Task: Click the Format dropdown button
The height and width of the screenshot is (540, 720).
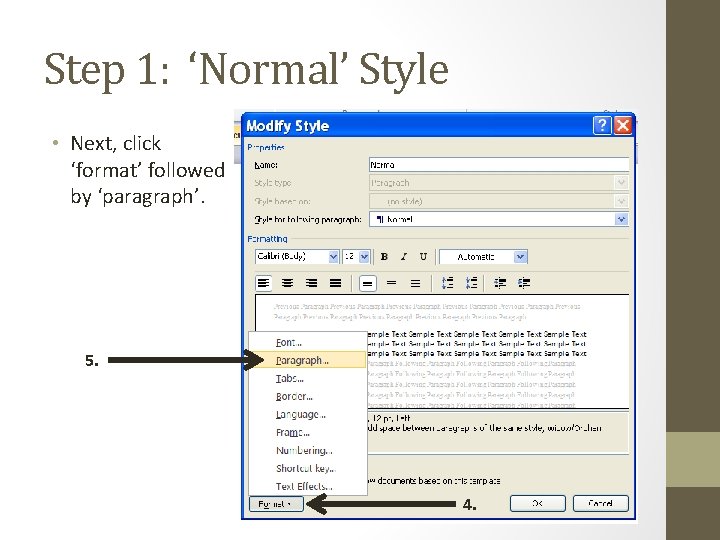Action: pyautogui.click(x=276, y=504)
